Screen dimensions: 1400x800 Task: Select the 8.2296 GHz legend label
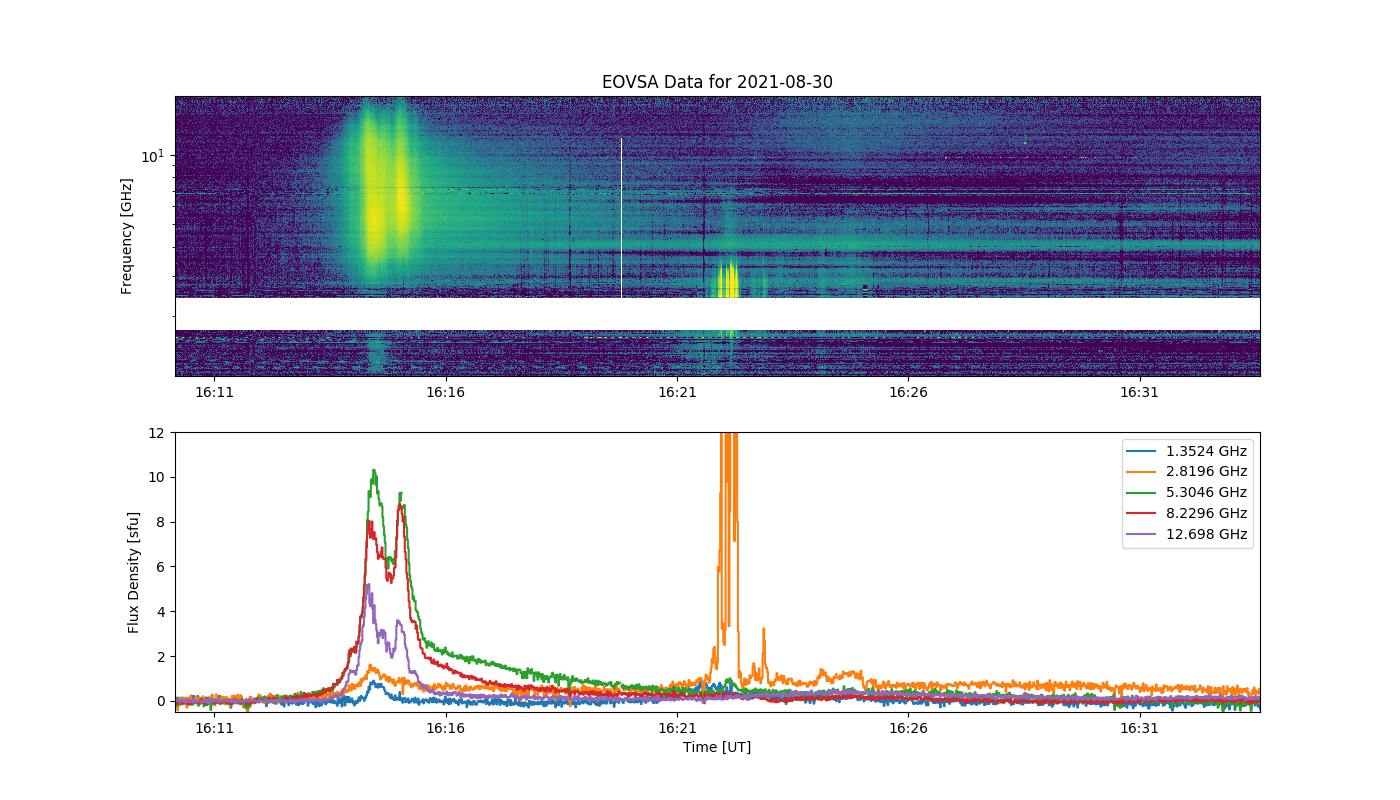(x=1206, y=514)
